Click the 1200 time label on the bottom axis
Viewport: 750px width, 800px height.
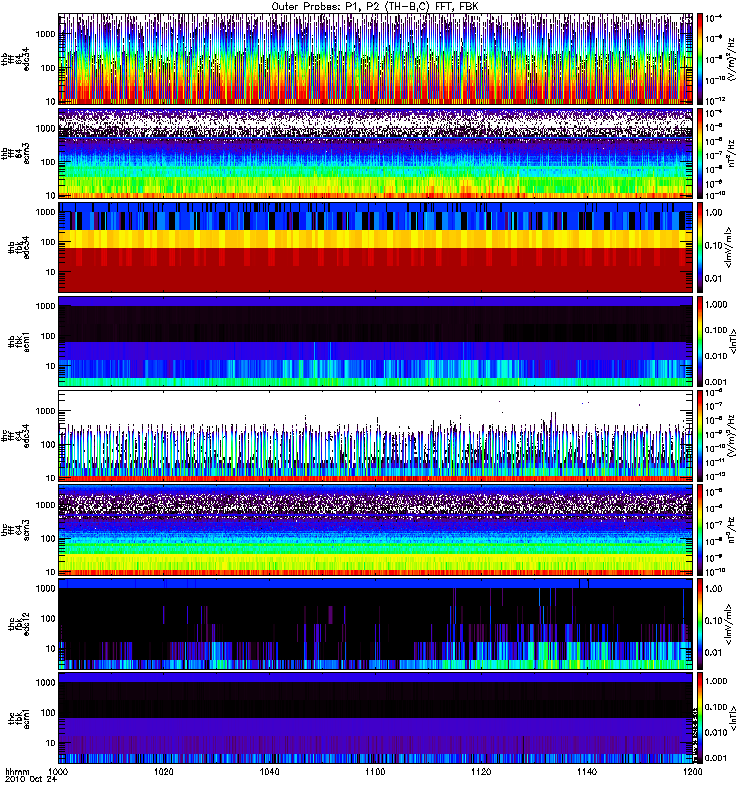click(x=692, y=771)
